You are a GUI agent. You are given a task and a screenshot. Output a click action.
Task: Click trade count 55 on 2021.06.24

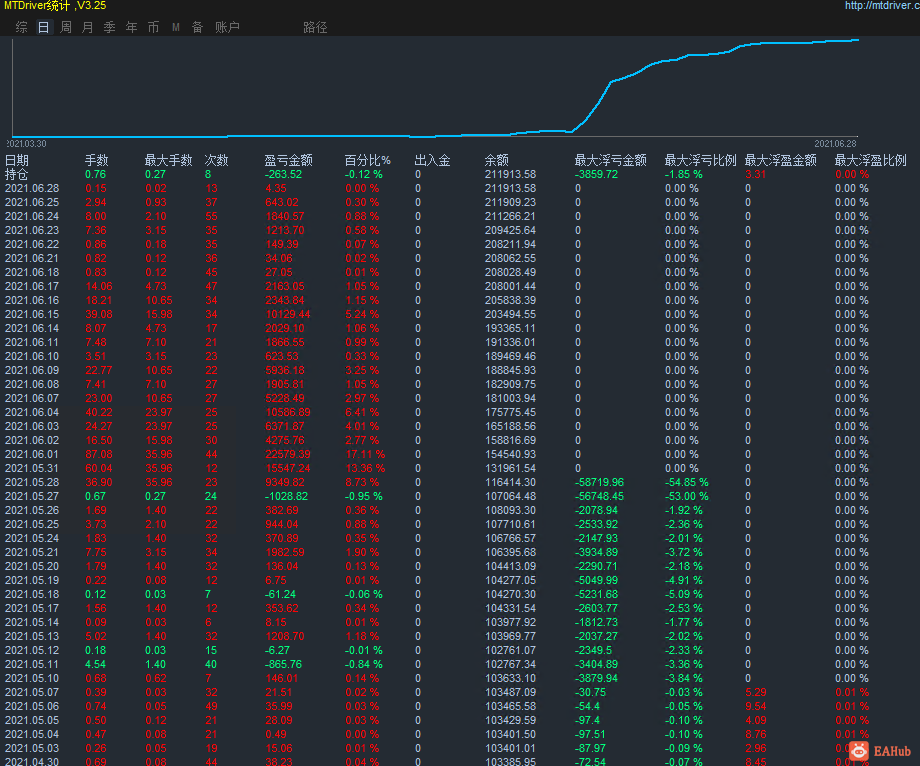point(211,216)
